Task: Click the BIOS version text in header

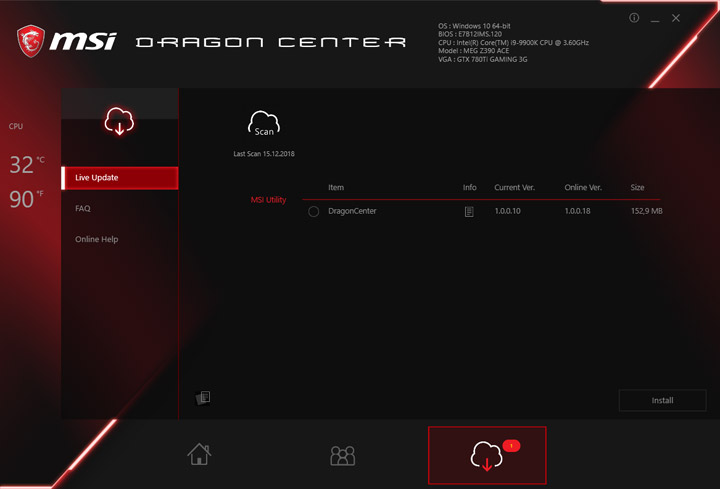Action: [470, 34]
